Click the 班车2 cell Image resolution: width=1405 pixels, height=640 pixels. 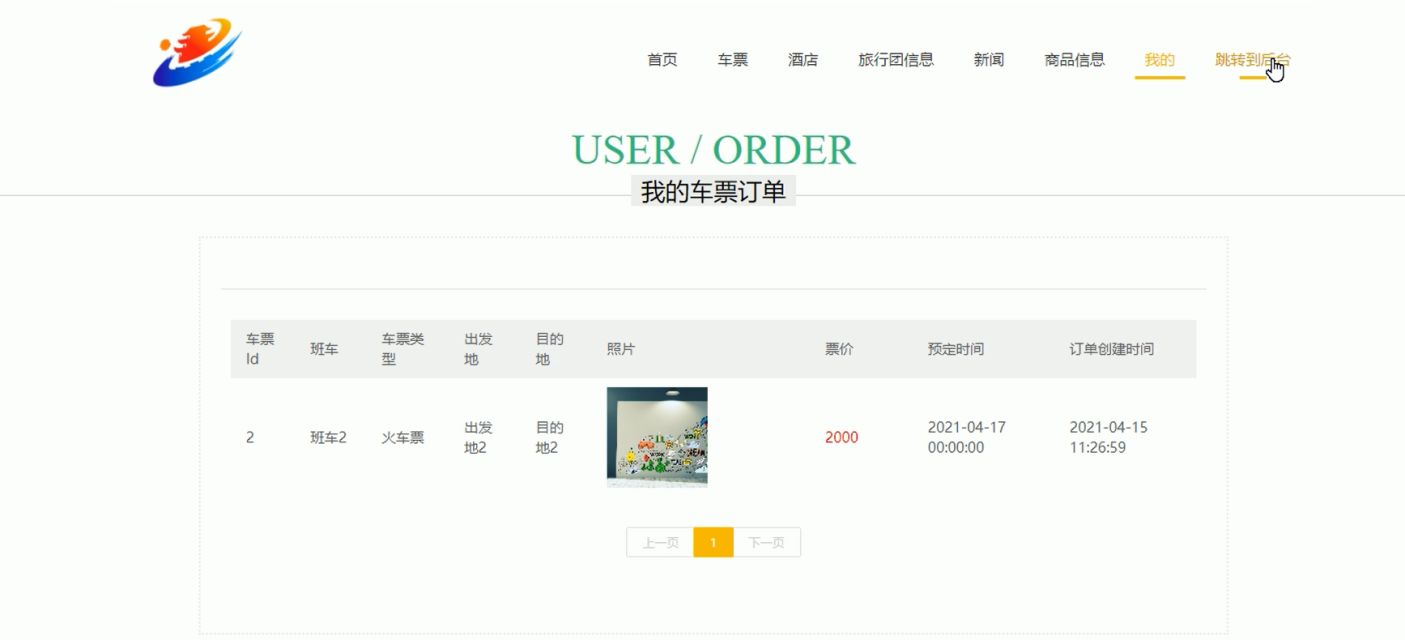(x=328, y=437)
